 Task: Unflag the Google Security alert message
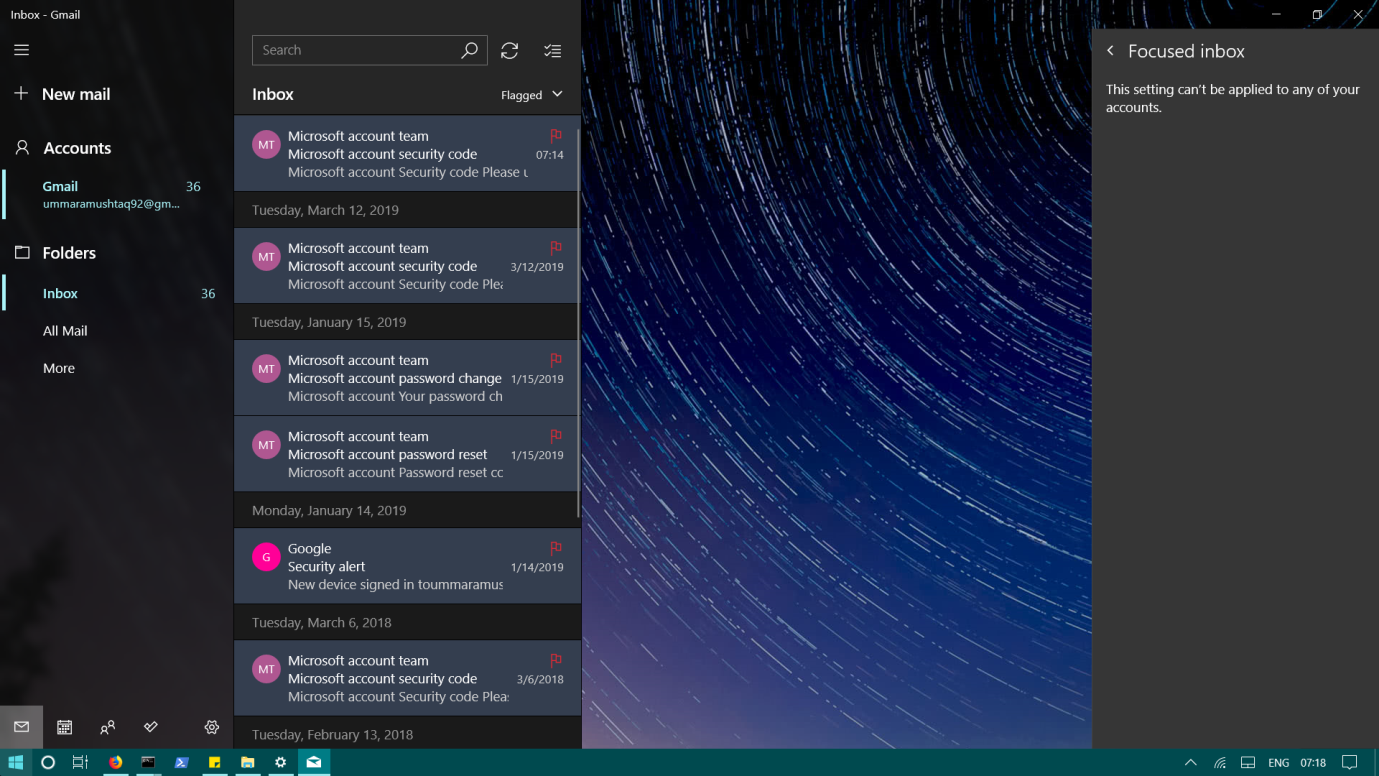coord(555,548)
